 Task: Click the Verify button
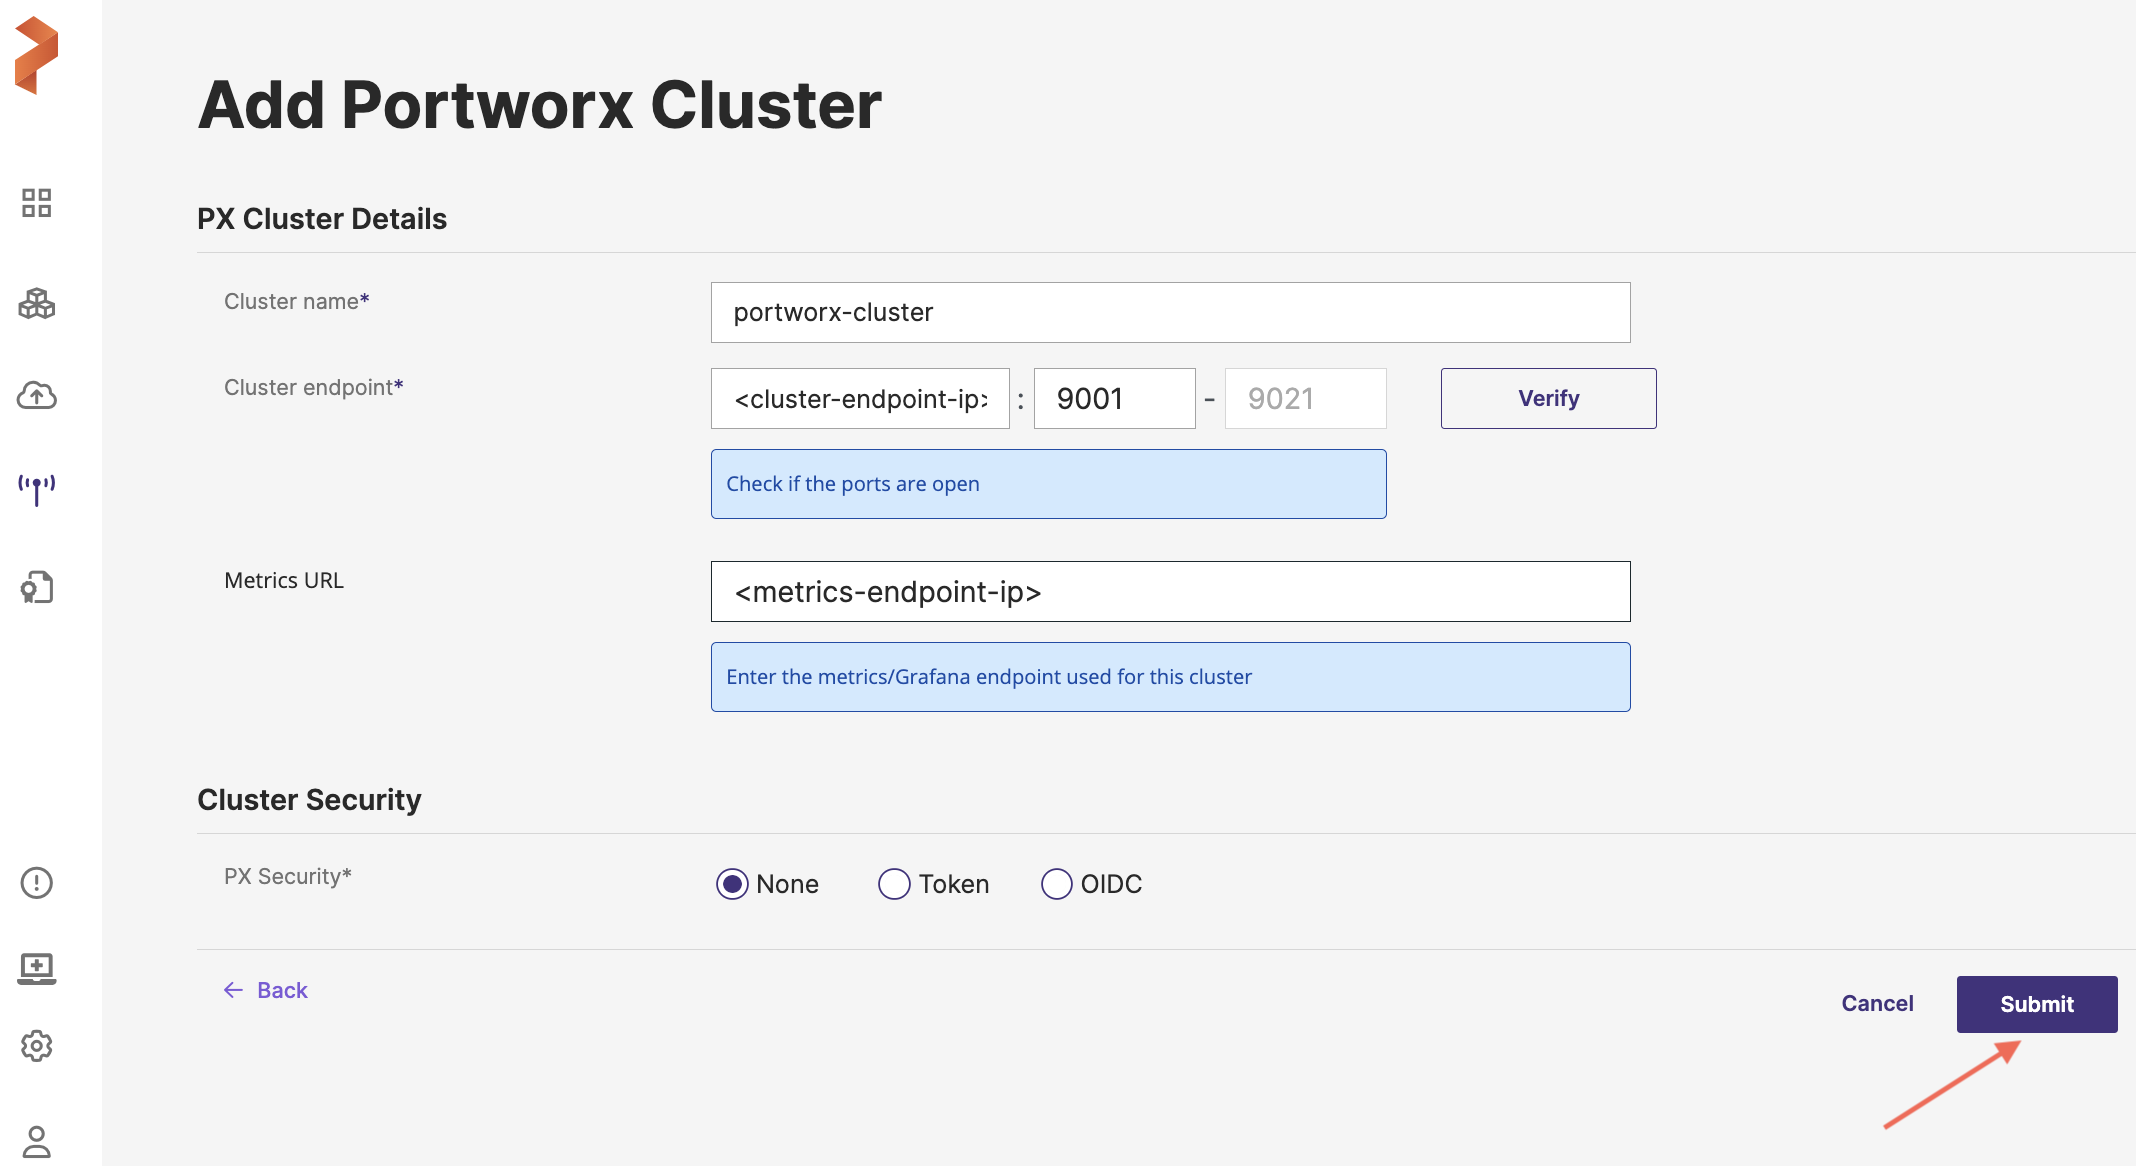1548,398
